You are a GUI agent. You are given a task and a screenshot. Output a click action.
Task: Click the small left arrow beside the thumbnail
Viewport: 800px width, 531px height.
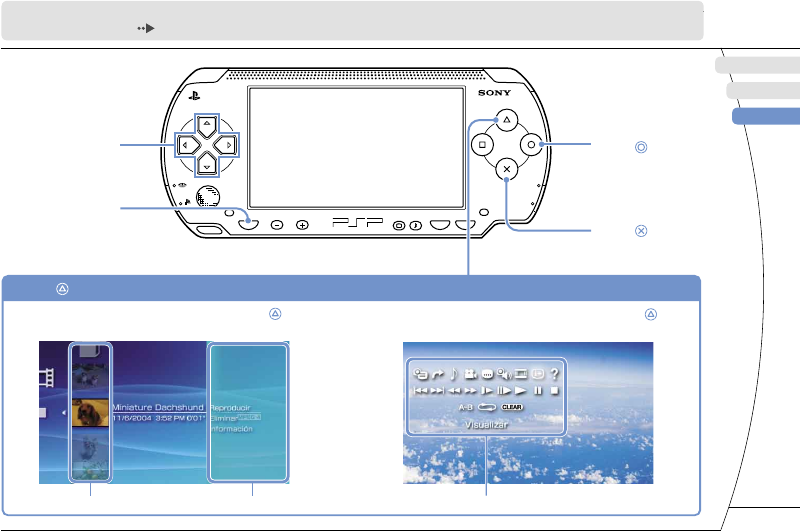coord(64,412)
